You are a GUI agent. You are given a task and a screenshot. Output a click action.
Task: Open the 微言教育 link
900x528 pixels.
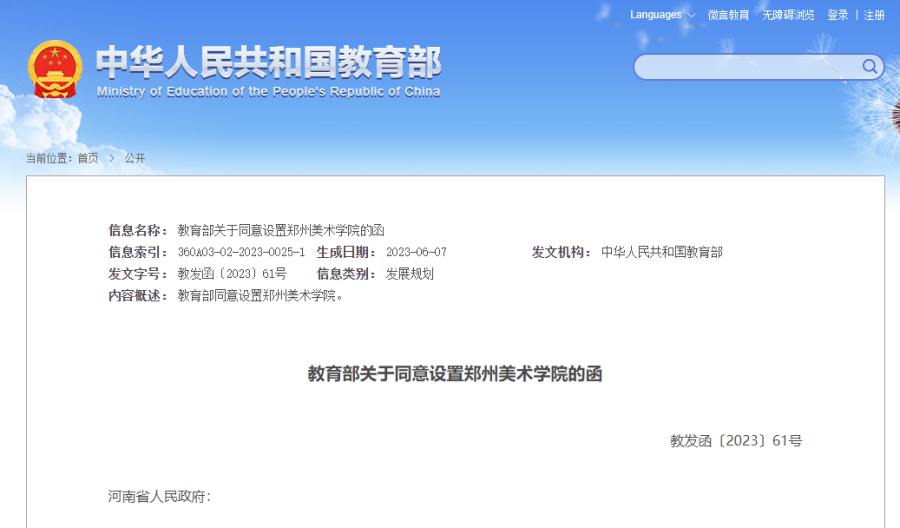click(728, 15)
